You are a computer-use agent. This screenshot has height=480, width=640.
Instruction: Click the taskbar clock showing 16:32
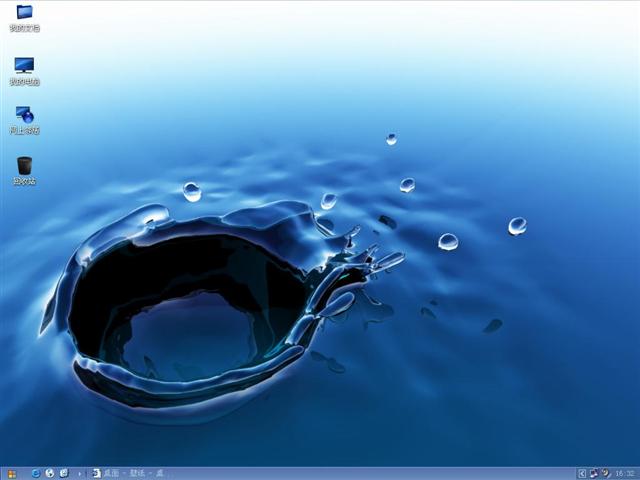coord(624,473)
